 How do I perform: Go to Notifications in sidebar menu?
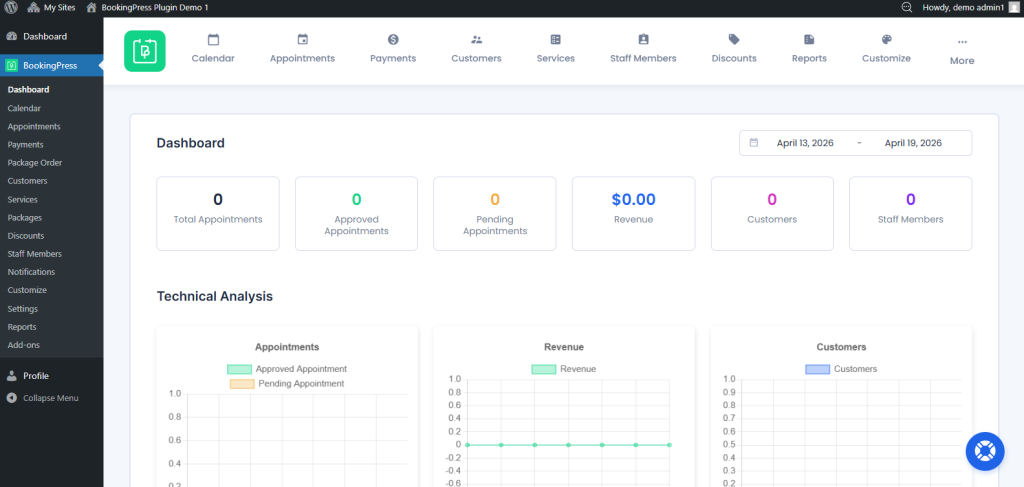pos(31,272)
